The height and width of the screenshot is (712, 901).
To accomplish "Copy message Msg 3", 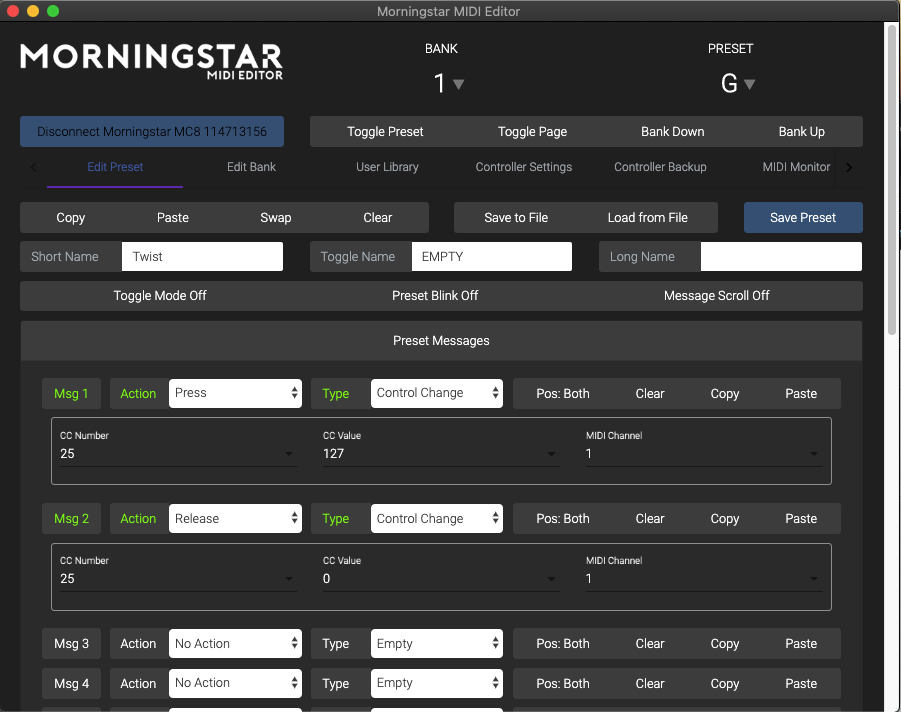I will 725,644.
